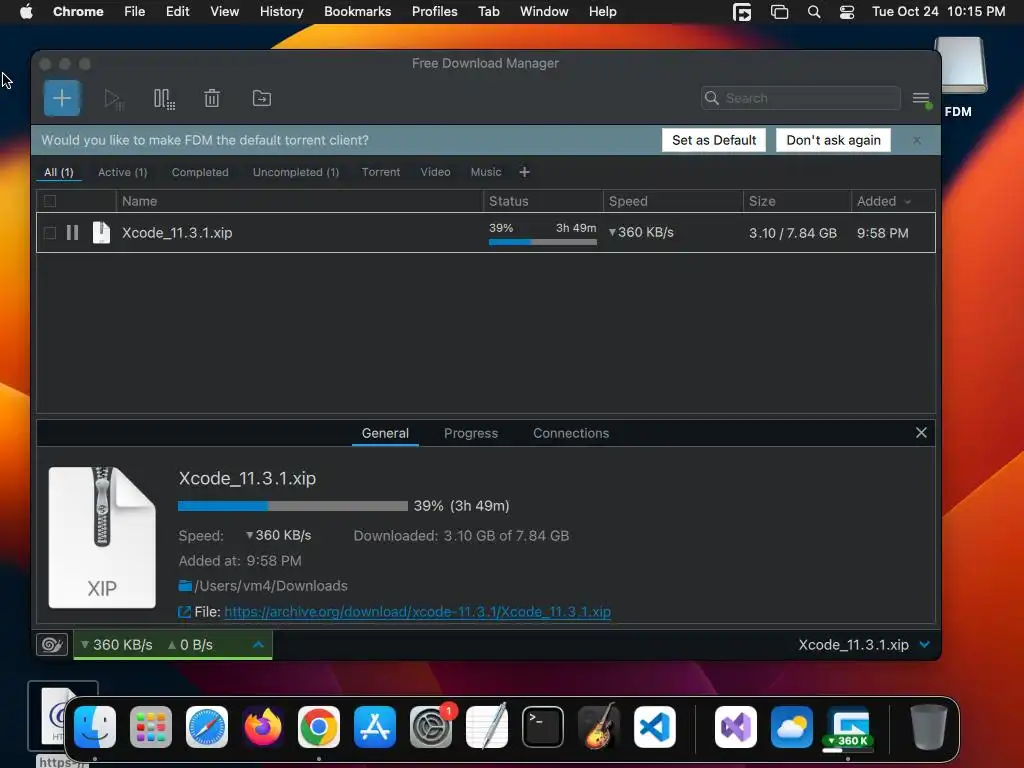Open the Bookmarks menu in menu bar
Screen dimensions: 1024x768
coord(357,12)
